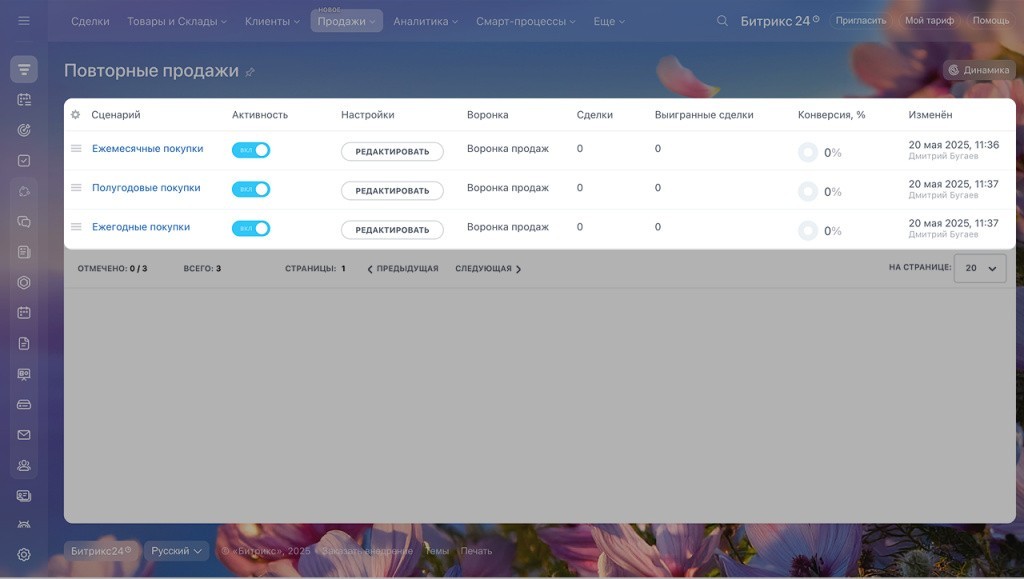The image size is (1024, 579).
Task: Click the mail envelope icon in sidebar
Action: 24,435
